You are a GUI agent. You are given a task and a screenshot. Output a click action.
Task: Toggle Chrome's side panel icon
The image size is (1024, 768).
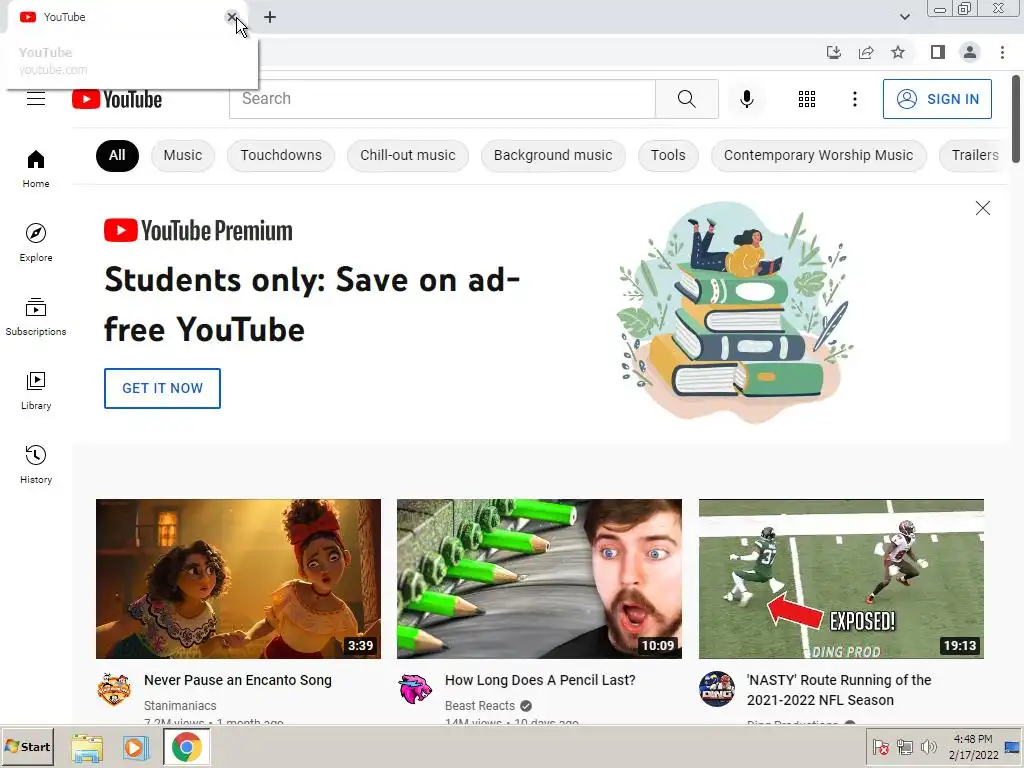pyautogui.click(x=938, y=52)
